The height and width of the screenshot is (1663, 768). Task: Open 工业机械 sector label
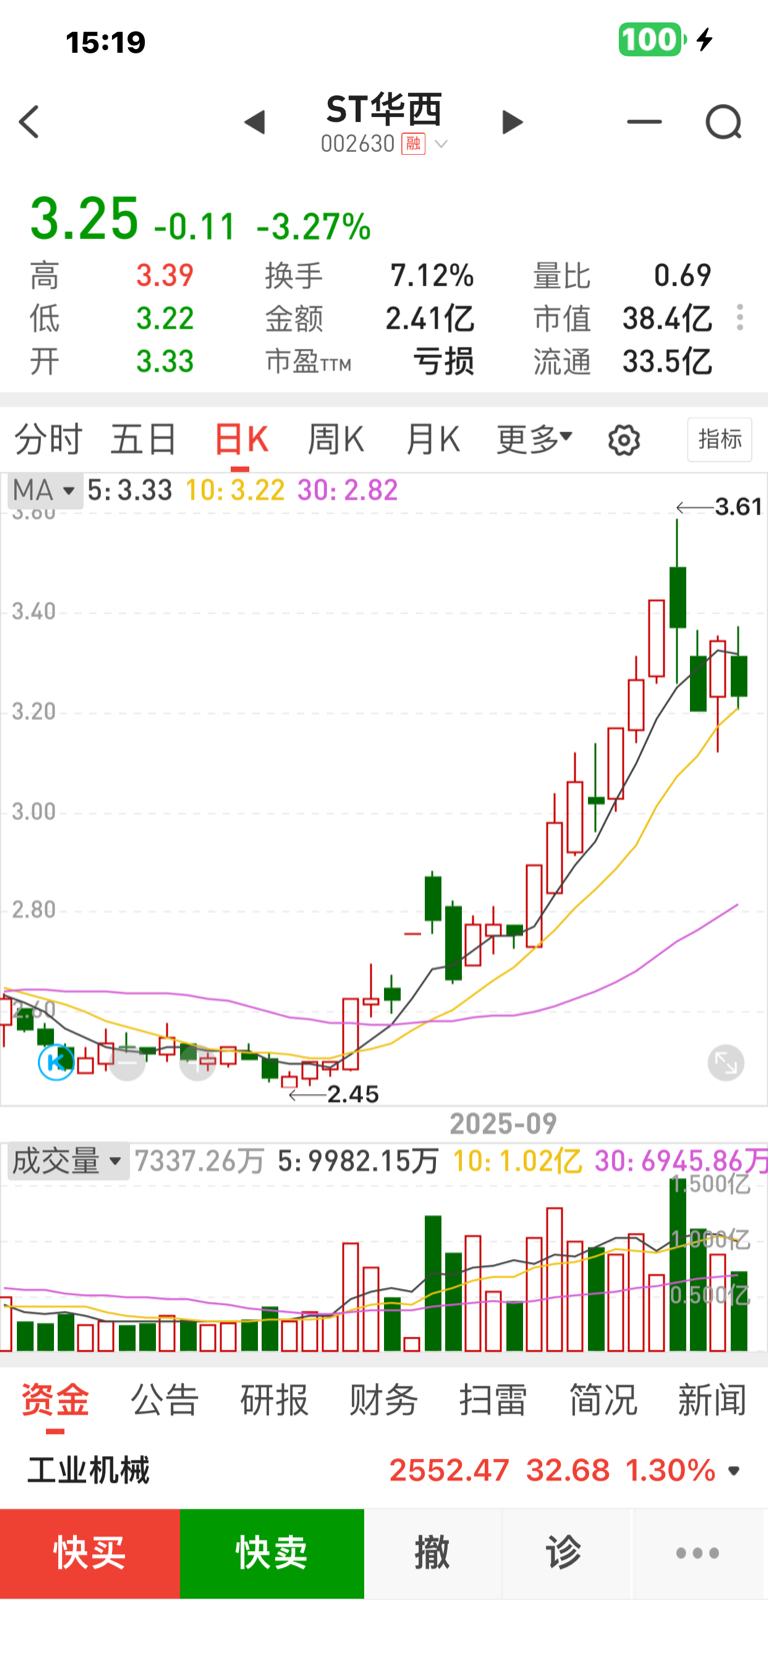click(x=88, y=1470)
